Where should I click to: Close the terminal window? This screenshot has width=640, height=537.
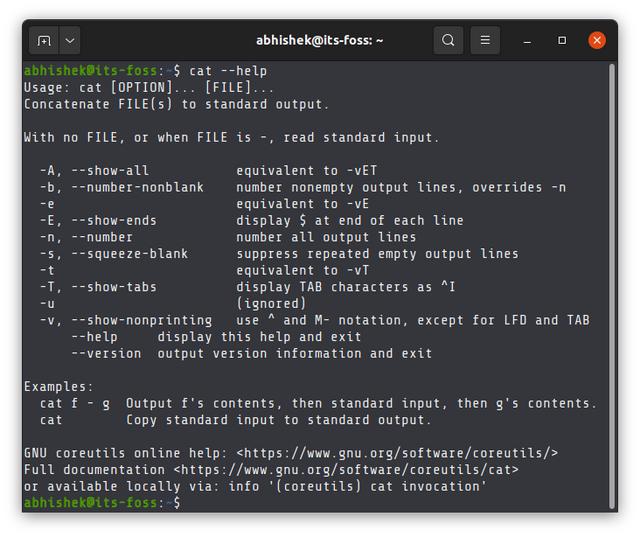coord(597,40)
